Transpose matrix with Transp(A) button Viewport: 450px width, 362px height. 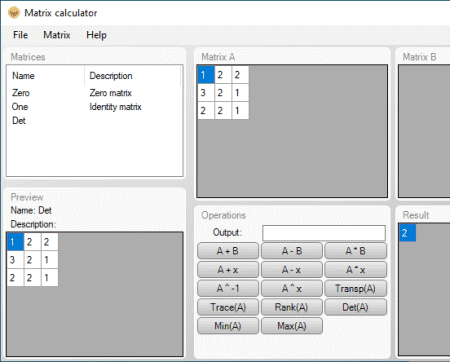point(355,288)
